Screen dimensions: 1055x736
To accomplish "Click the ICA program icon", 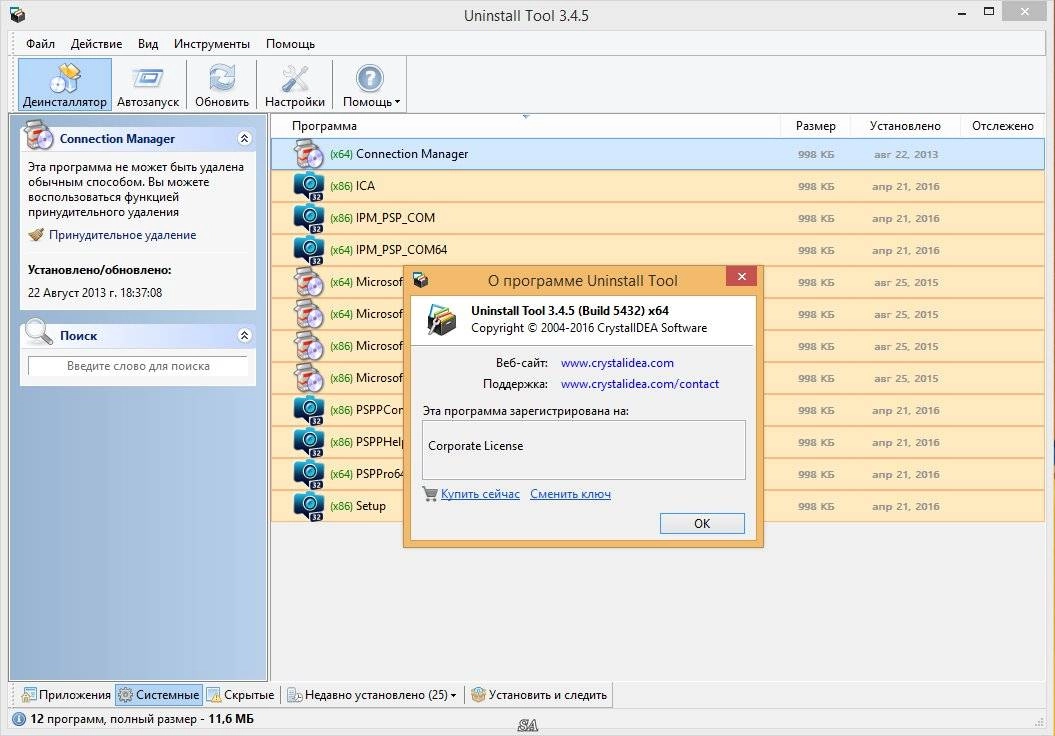I will pyautogui.click(x=309, y=186).
